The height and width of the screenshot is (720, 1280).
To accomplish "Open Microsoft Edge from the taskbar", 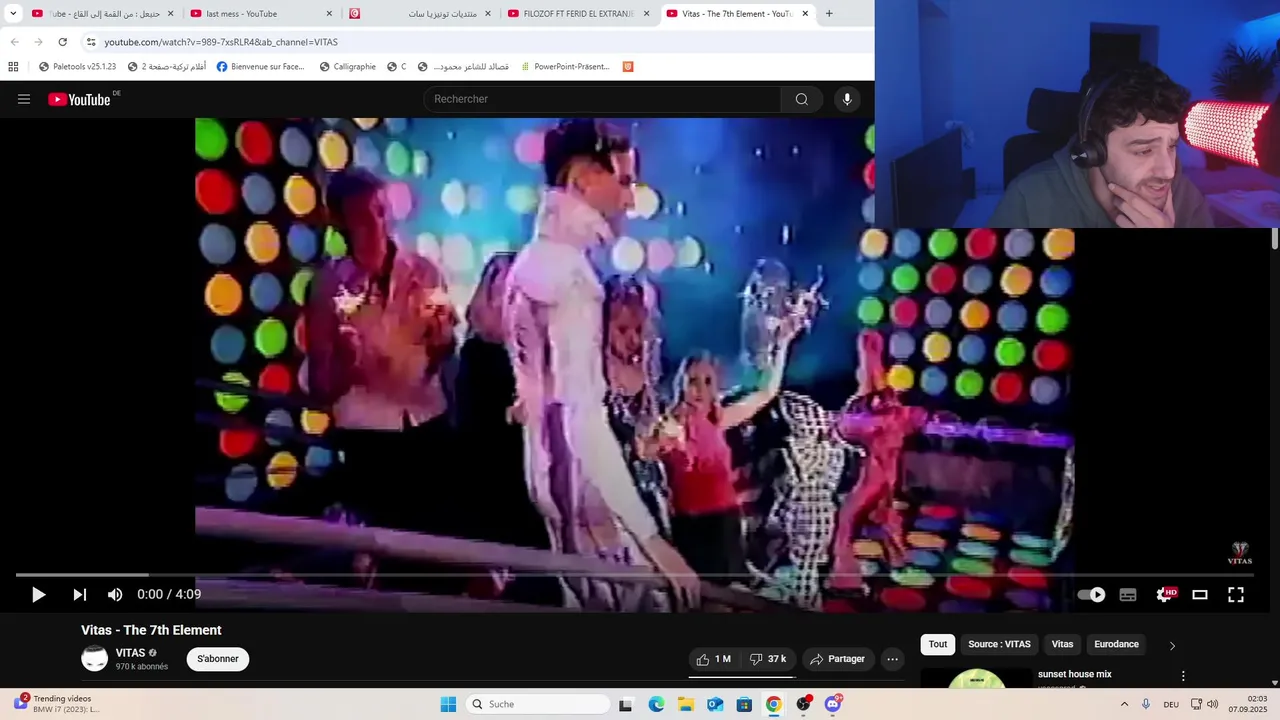I will [x=656, y=704].
